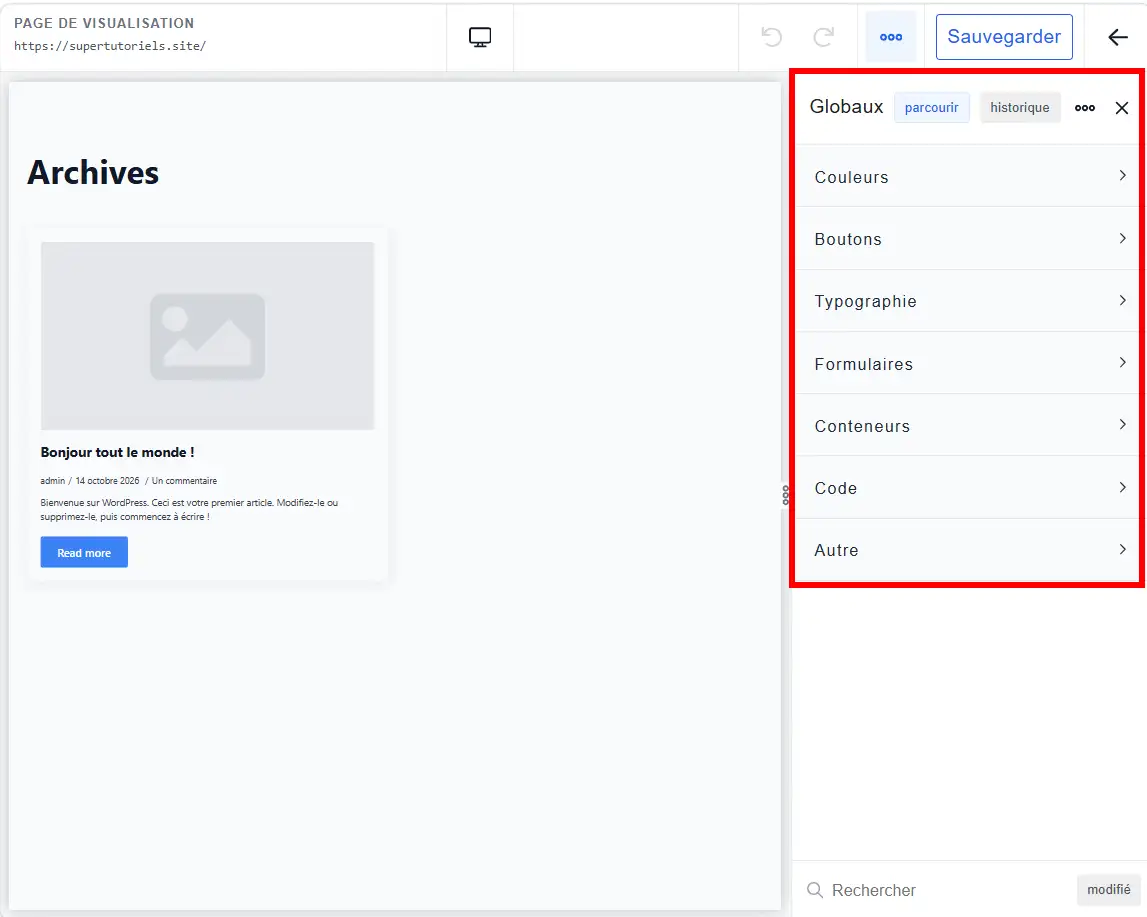Click the Read more button
This screenshot has width=1147, height=917.
point(84,552)
